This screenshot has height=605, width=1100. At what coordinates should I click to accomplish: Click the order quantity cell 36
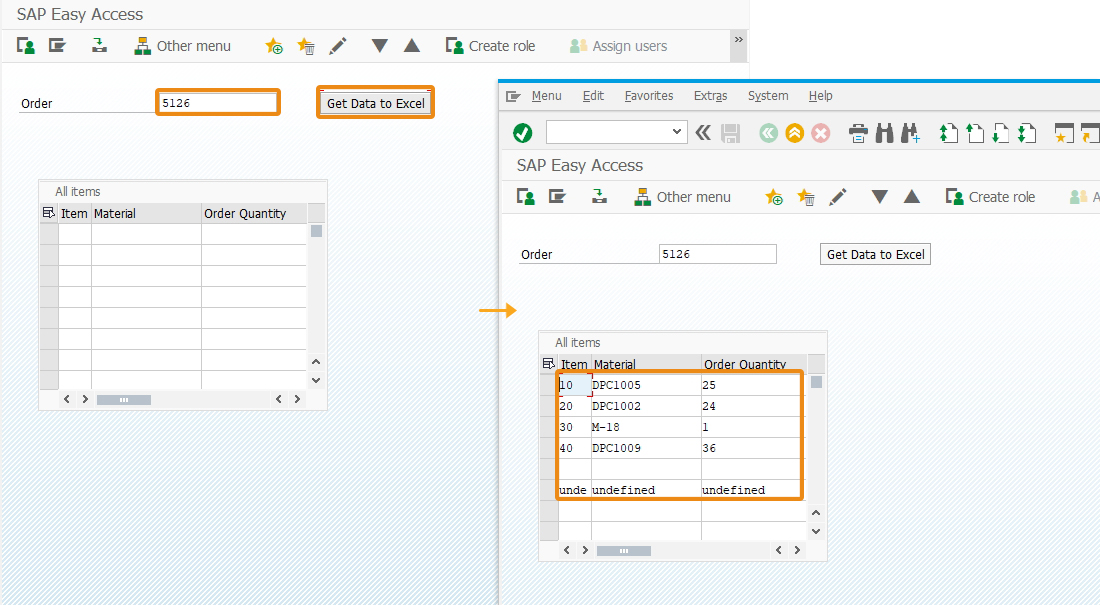click(x=752, y=448)
